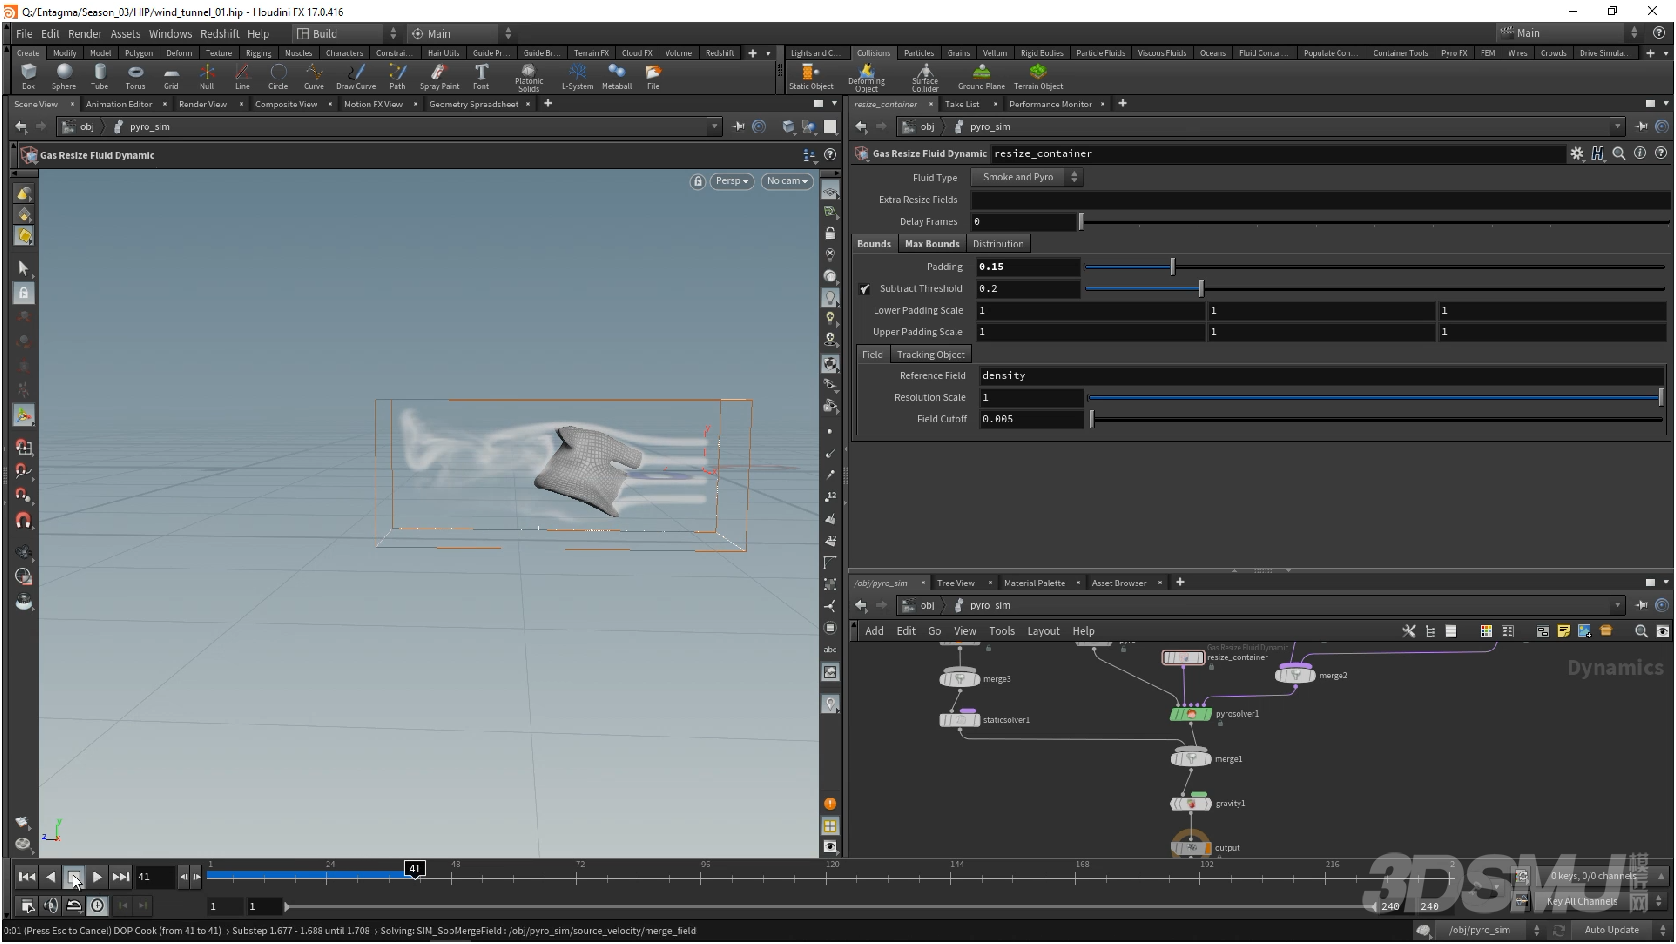1676x944 pixels.
Task: Select the Draw Curve tool
Action: tap(356, 77)
